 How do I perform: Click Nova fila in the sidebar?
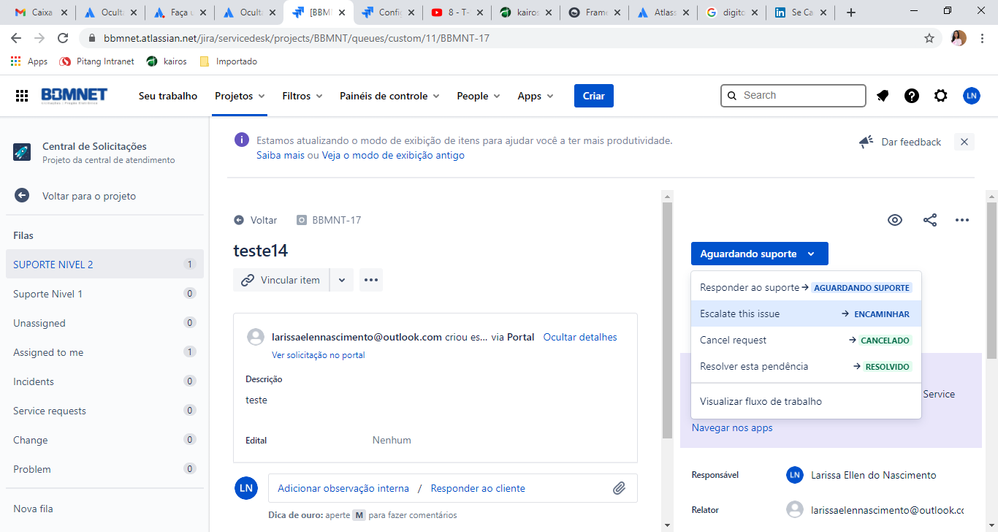[x=33, y=508]
